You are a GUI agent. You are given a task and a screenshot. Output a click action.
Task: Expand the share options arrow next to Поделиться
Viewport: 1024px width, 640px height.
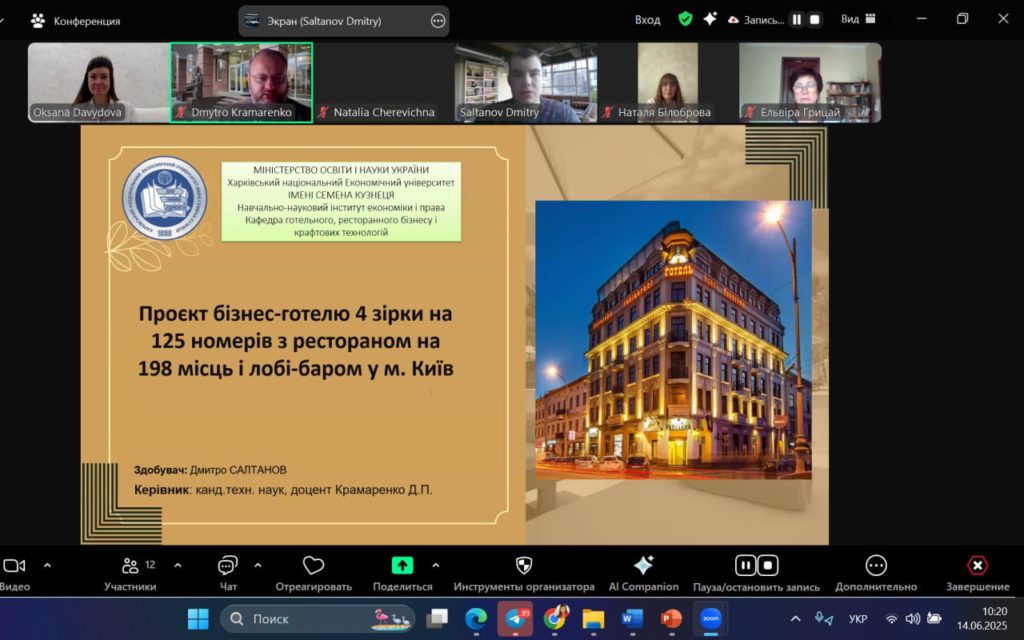point(436,565)
